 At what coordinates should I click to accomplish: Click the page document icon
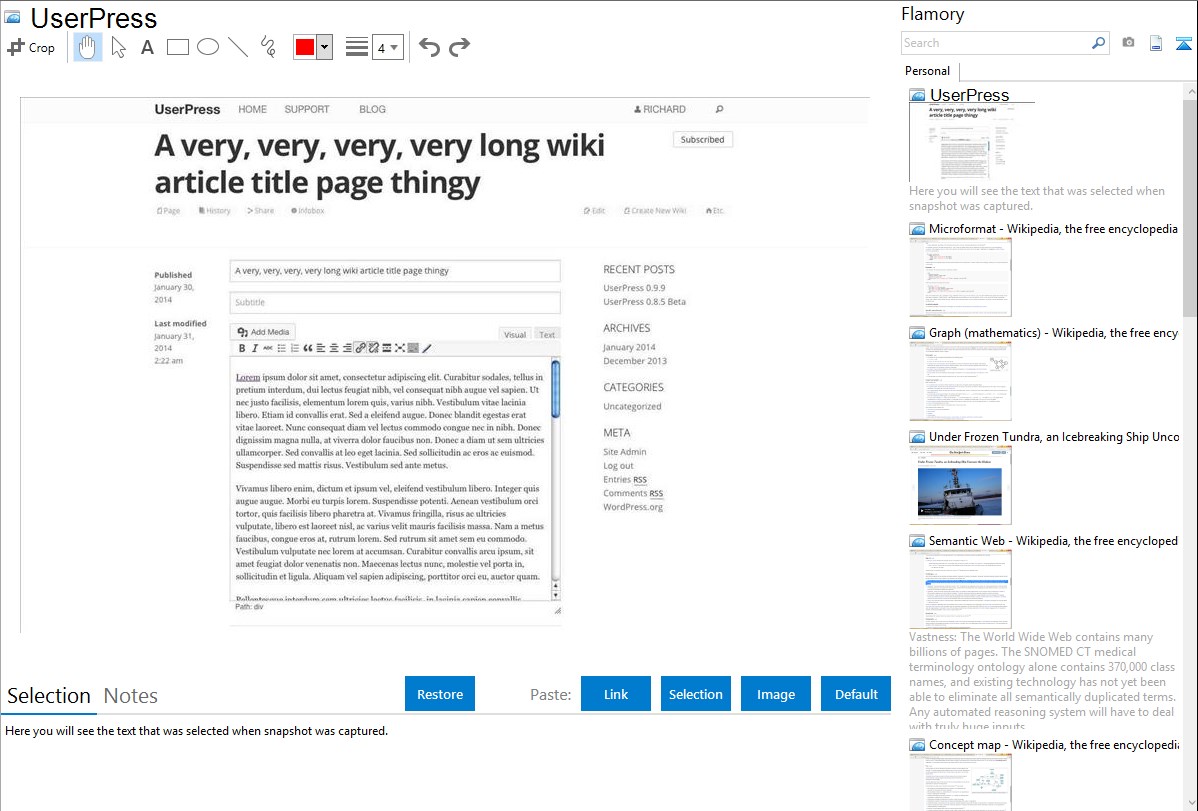[x=1156, y=43]
